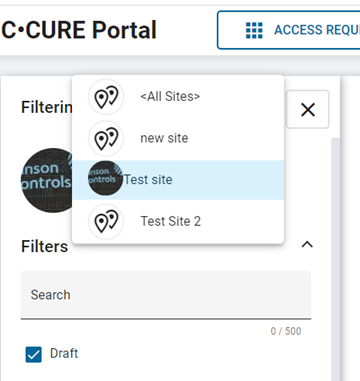
Task: Uncheck the Draft checkbox
Action: pos(34,354)
